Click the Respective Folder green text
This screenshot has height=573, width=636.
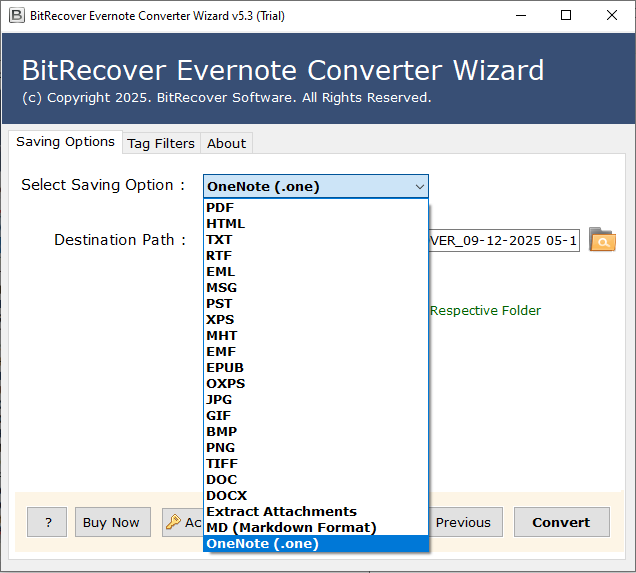pos(485,311)
